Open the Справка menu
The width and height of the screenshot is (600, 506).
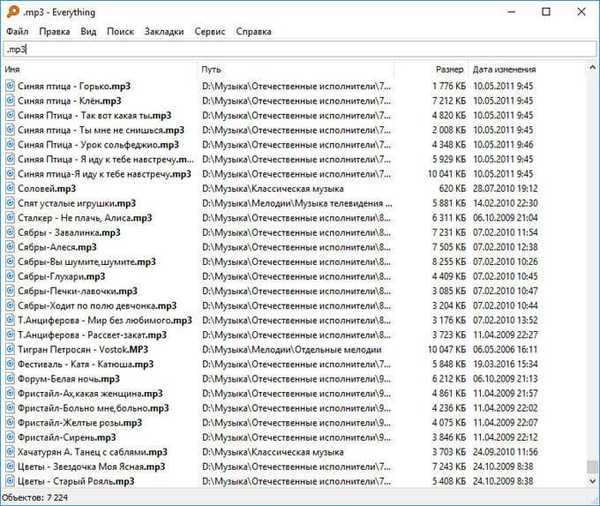[254, 31]
